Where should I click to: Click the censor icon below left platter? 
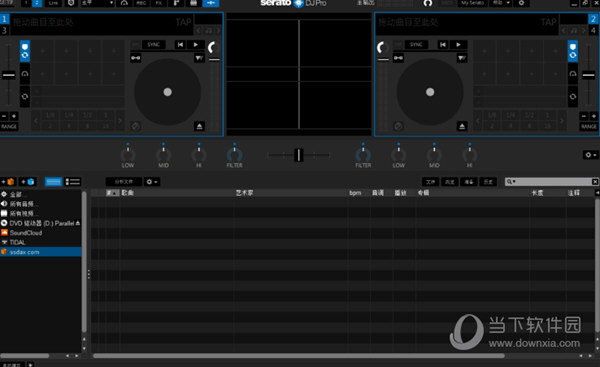click(x=135, y=126)
